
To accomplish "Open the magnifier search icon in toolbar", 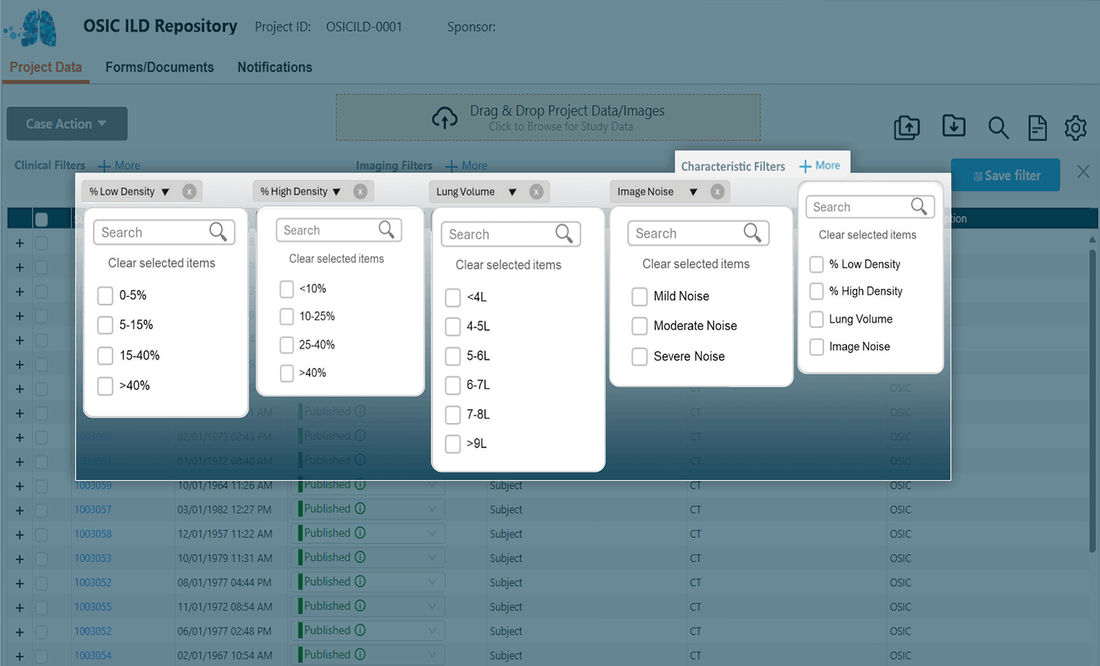I will (x=998, y=127).
